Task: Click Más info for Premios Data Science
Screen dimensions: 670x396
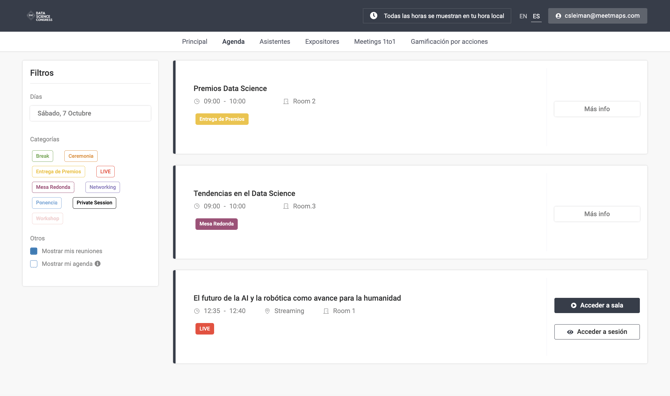Action: [x=597, y=109]
